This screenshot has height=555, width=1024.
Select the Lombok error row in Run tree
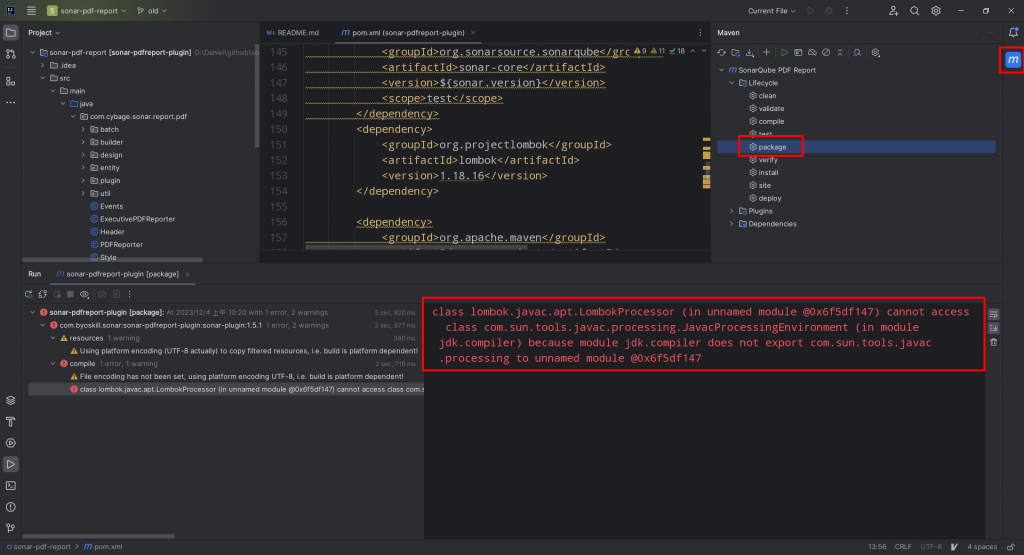pyautogui.click(x=226, y=389)
